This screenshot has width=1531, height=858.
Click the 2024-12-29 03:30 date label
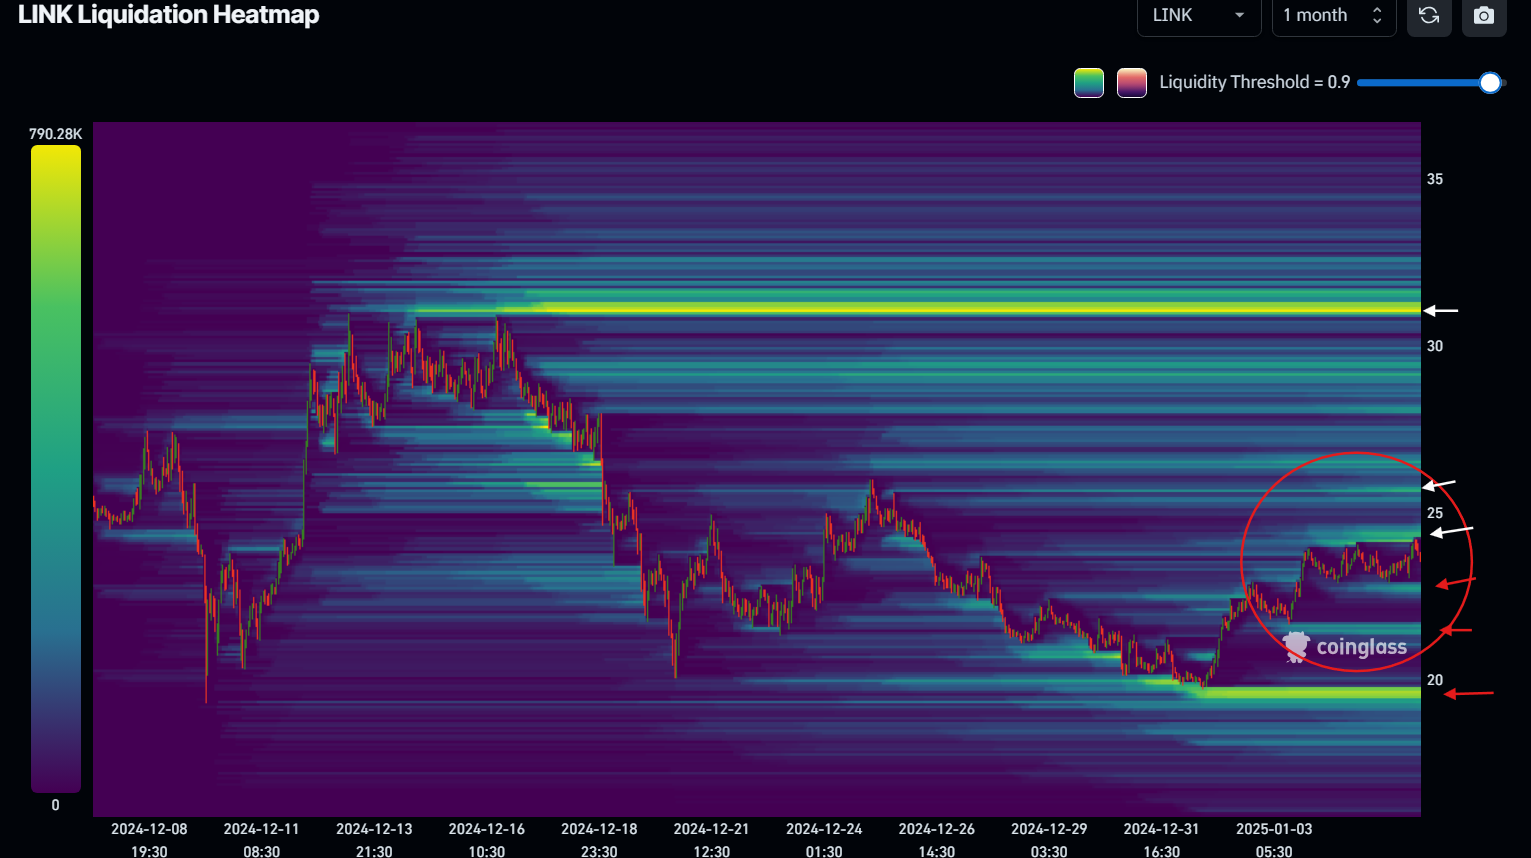coord(1049,840)
